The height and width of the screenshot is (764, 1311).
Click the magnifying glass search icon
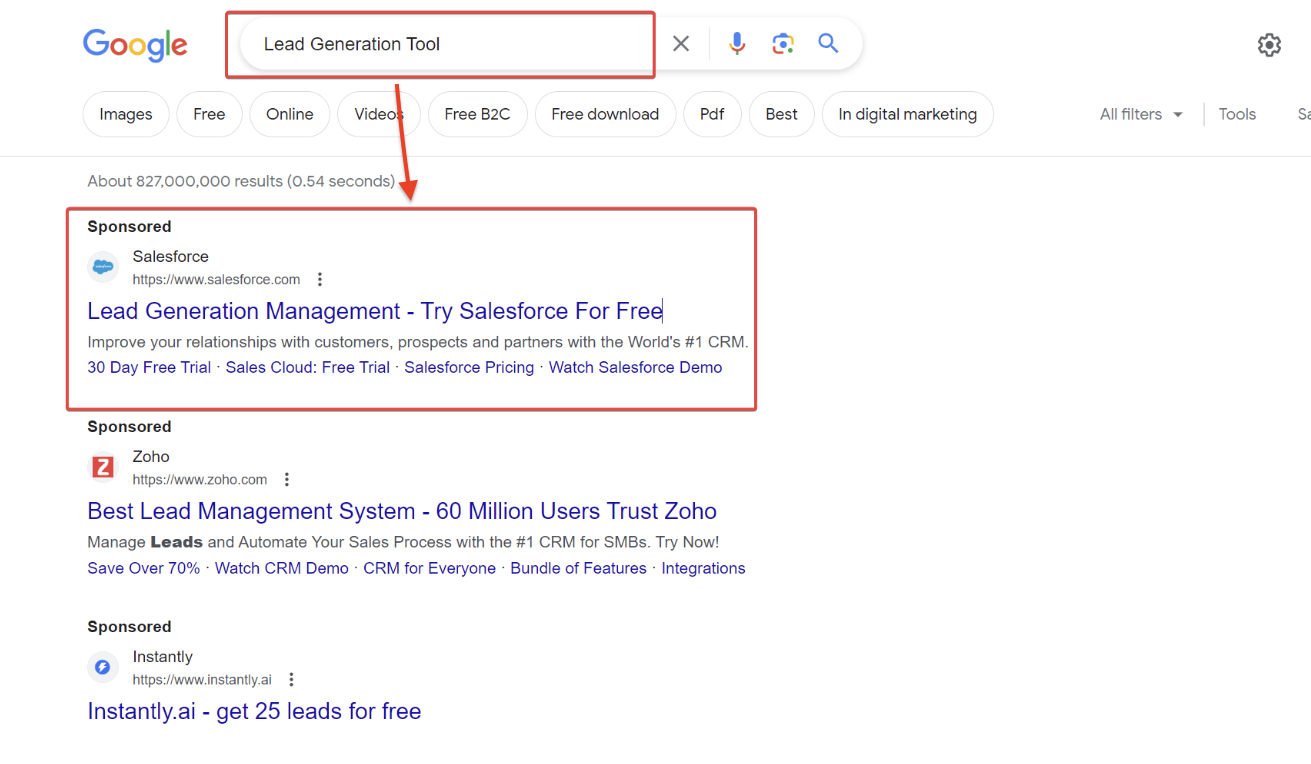828,43
